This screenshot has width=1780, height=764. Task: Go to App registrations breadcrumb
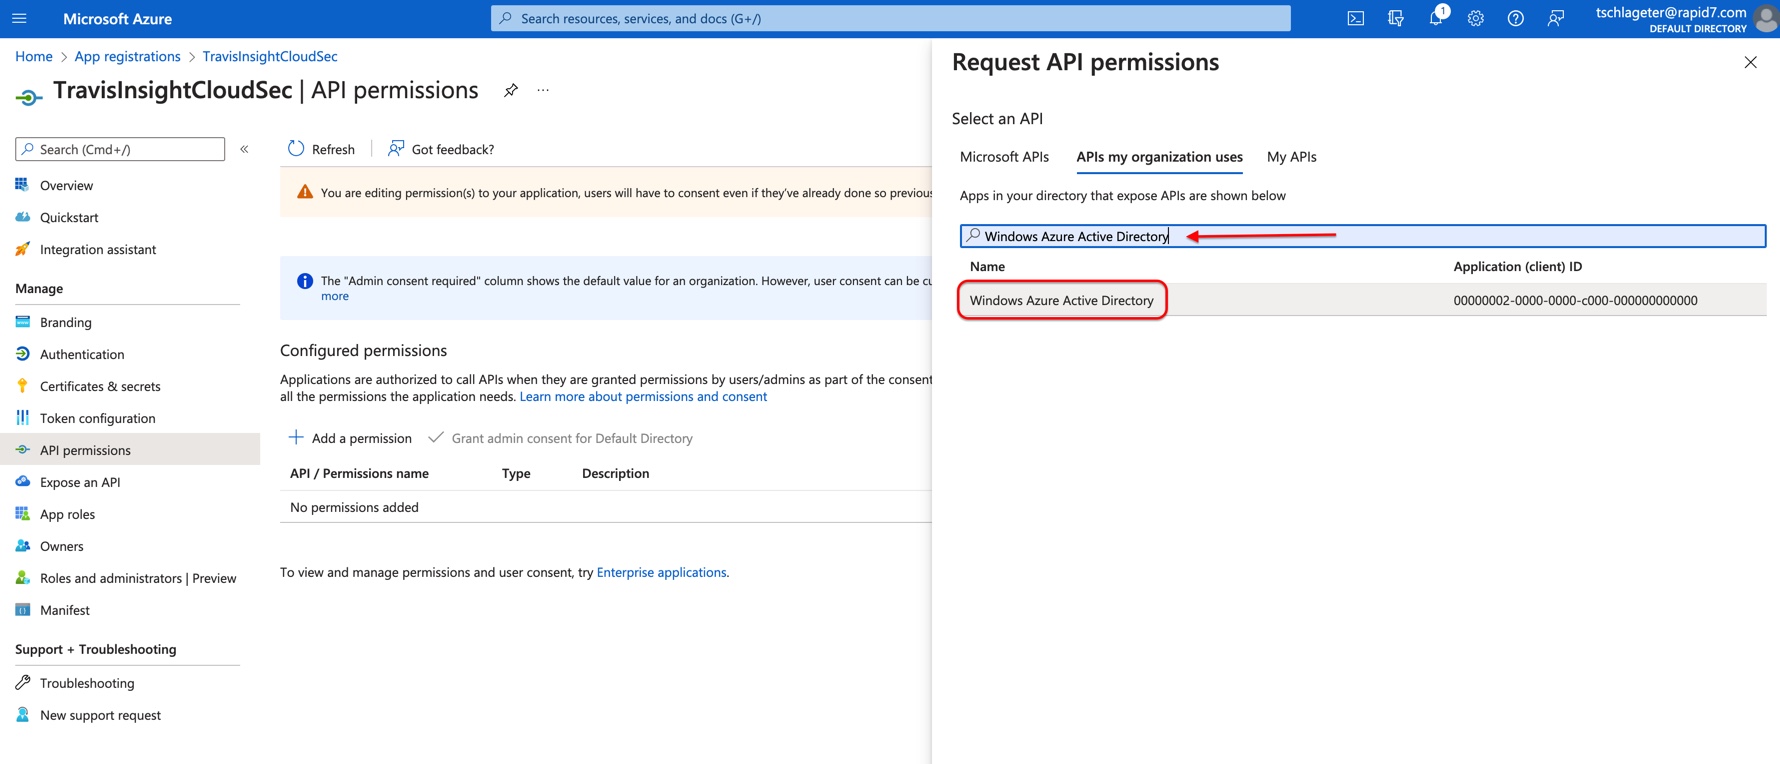tap(127, 56)
